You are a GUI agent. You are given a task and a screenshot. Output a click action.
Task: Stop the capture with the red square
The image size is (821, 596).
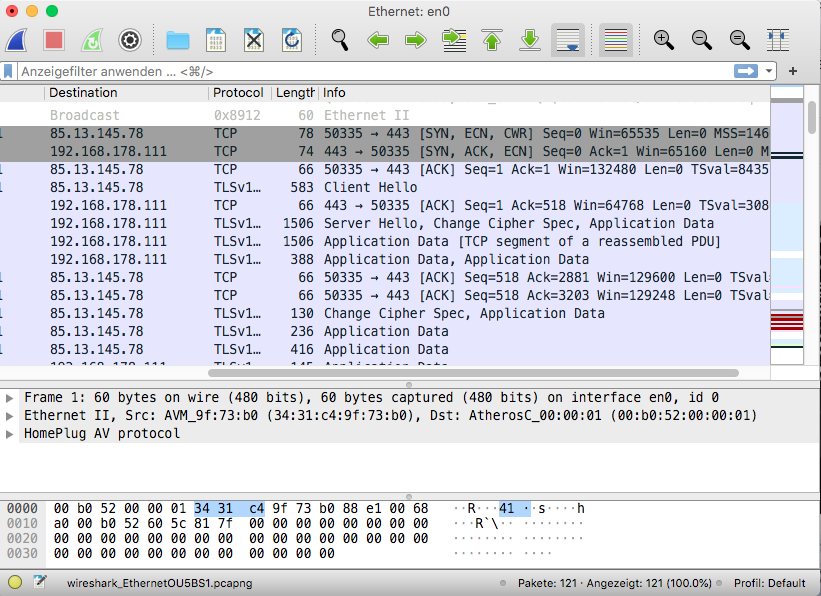coord(54,40)
